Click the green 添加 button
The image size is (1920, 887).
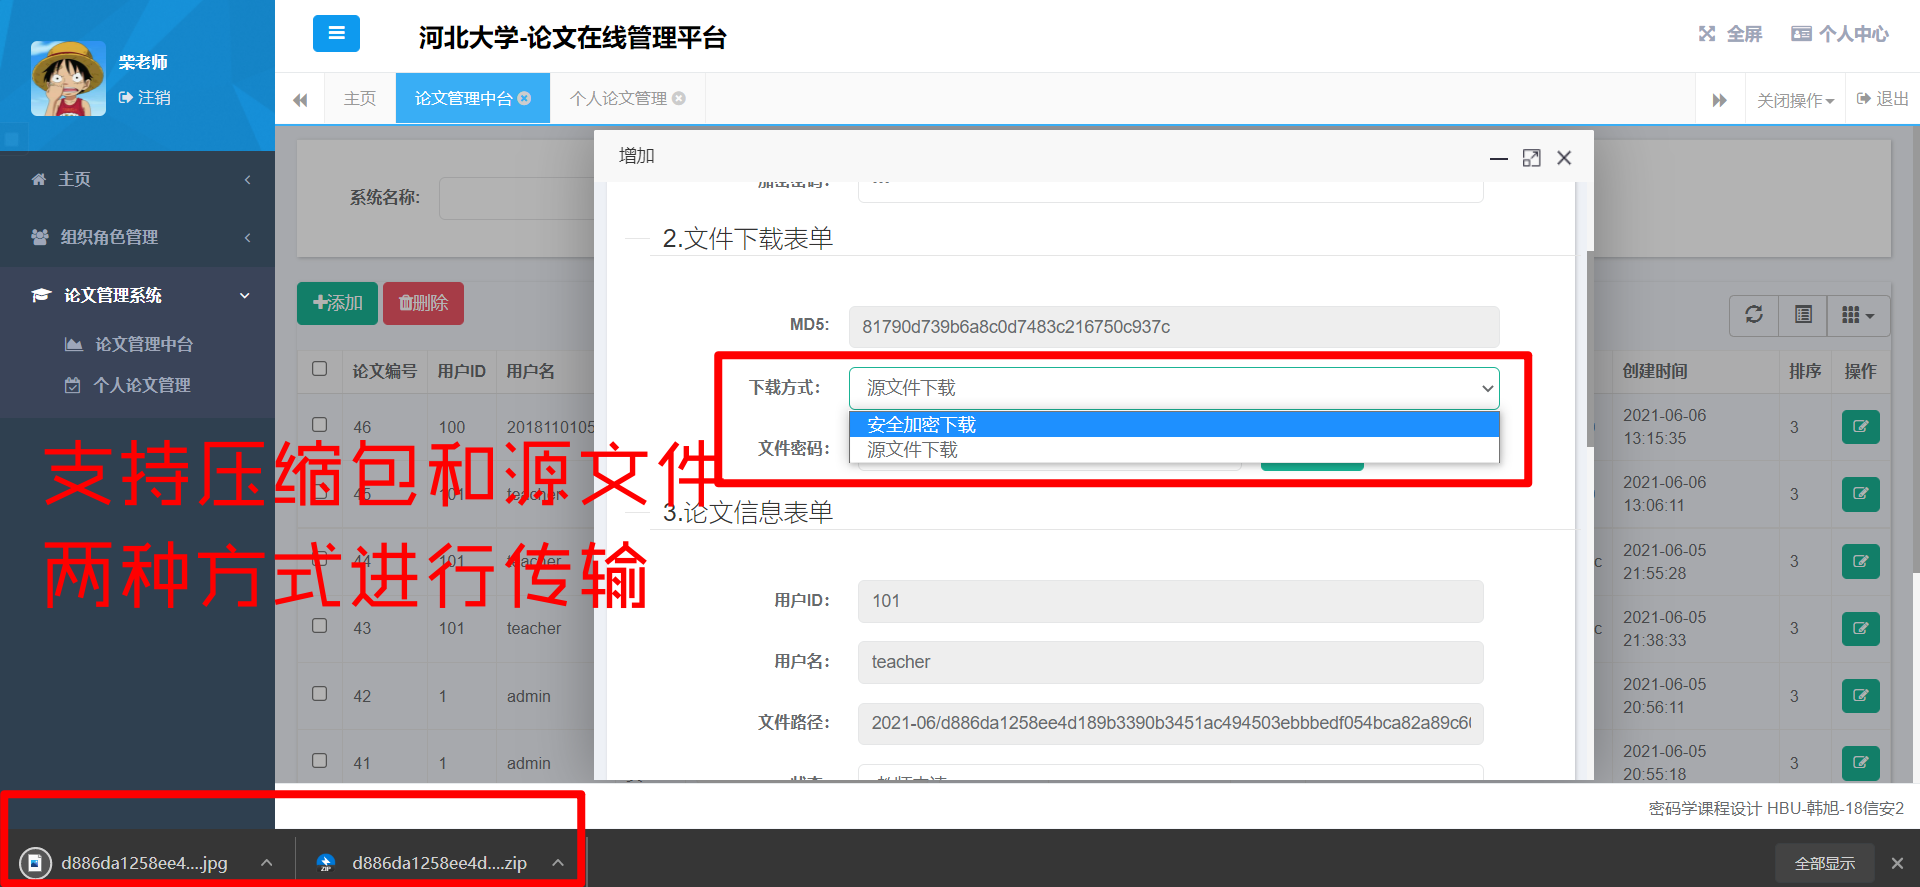pos(337,303)
